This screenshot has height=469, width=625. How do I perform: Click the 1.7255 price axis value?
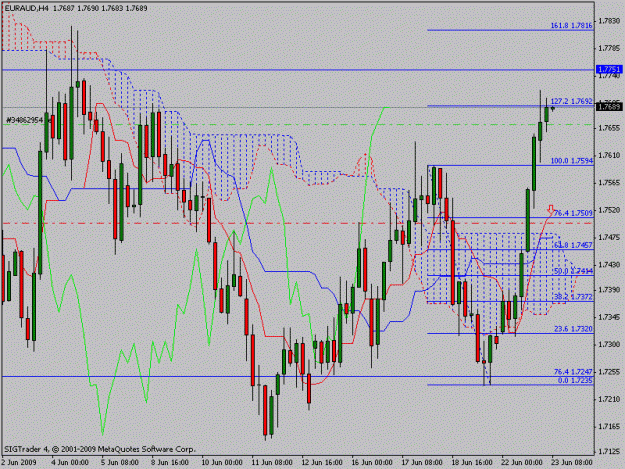click(609, 372)
